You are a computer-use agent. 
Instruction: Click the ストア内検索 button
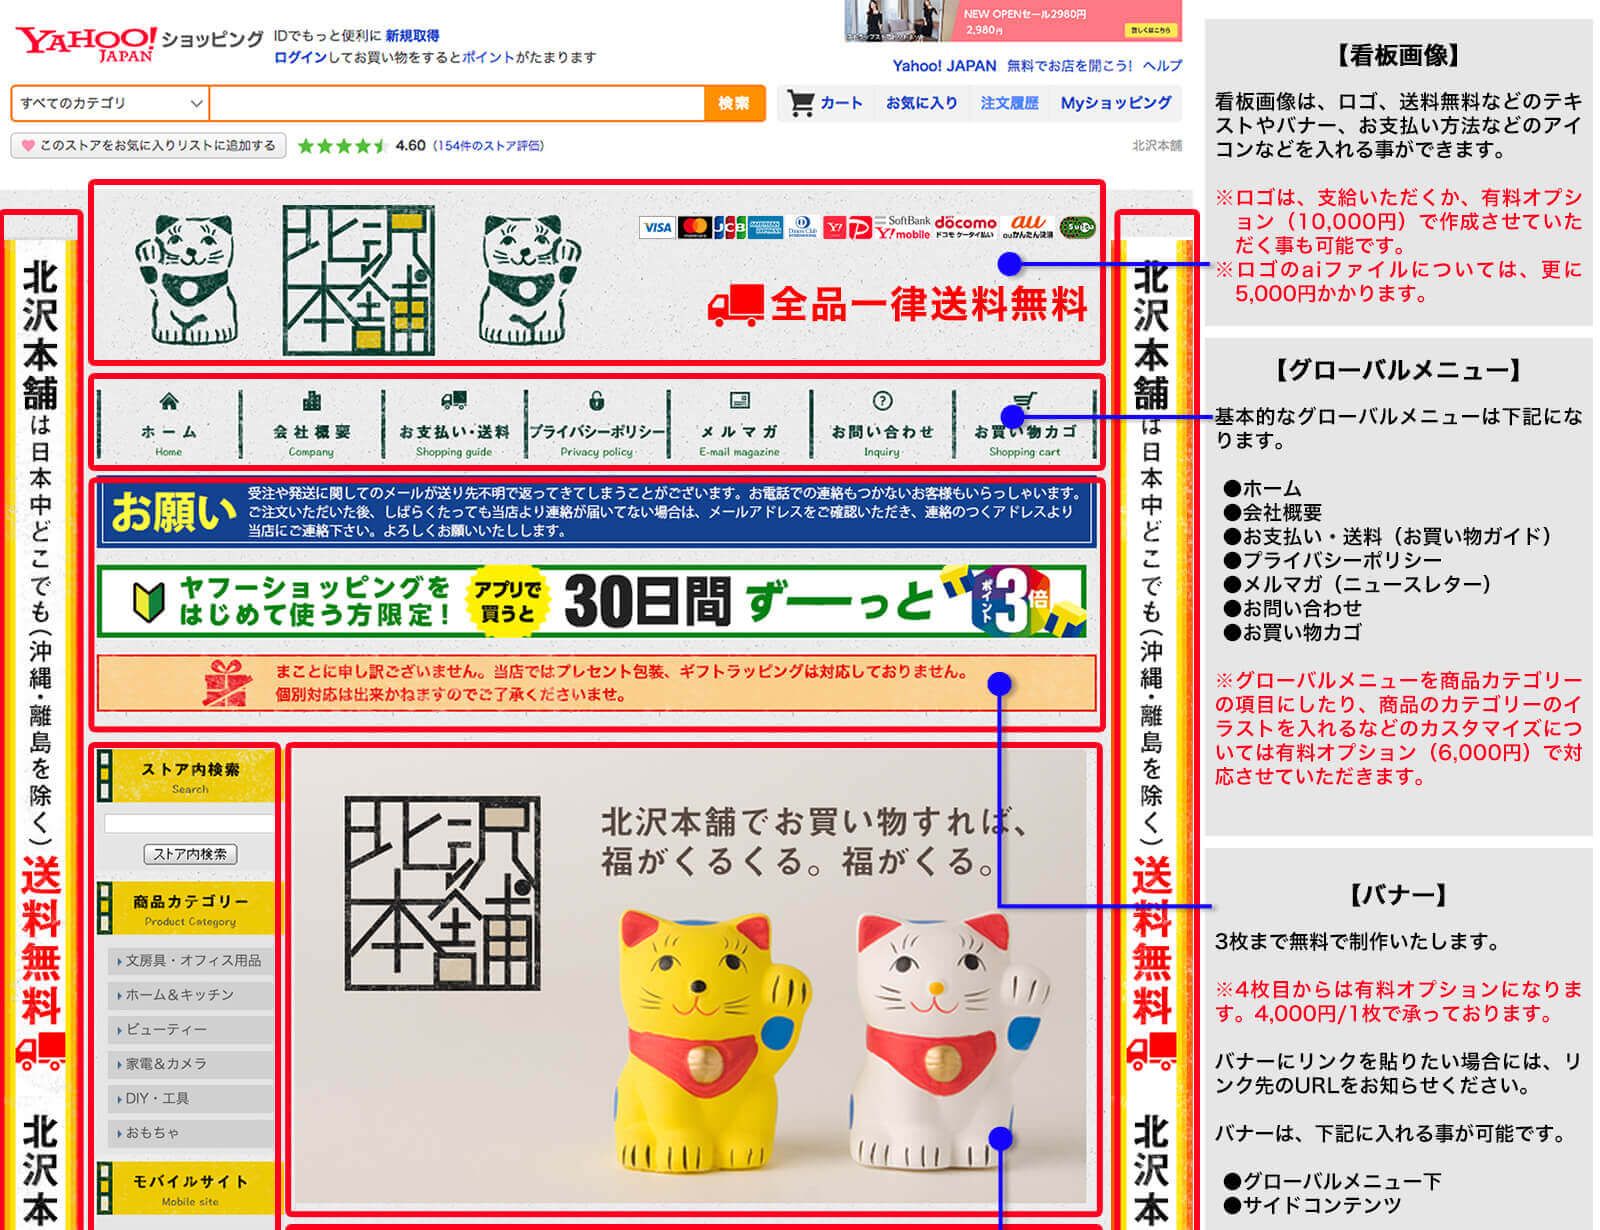tap(189, 854)
